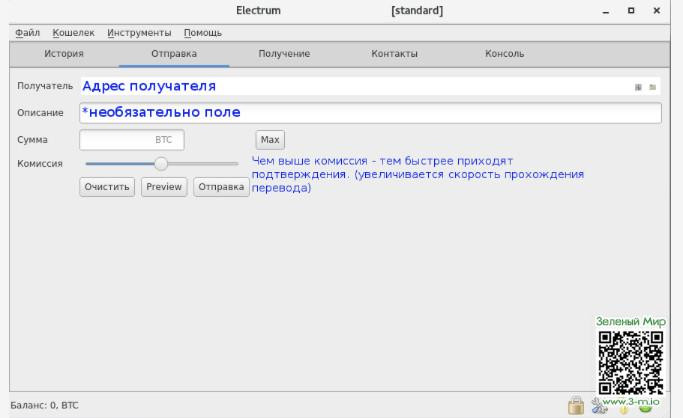The height and width of the screenshot is (418, 683).
Task: Click the Отправка button below the slider
Action: (220, 187)
